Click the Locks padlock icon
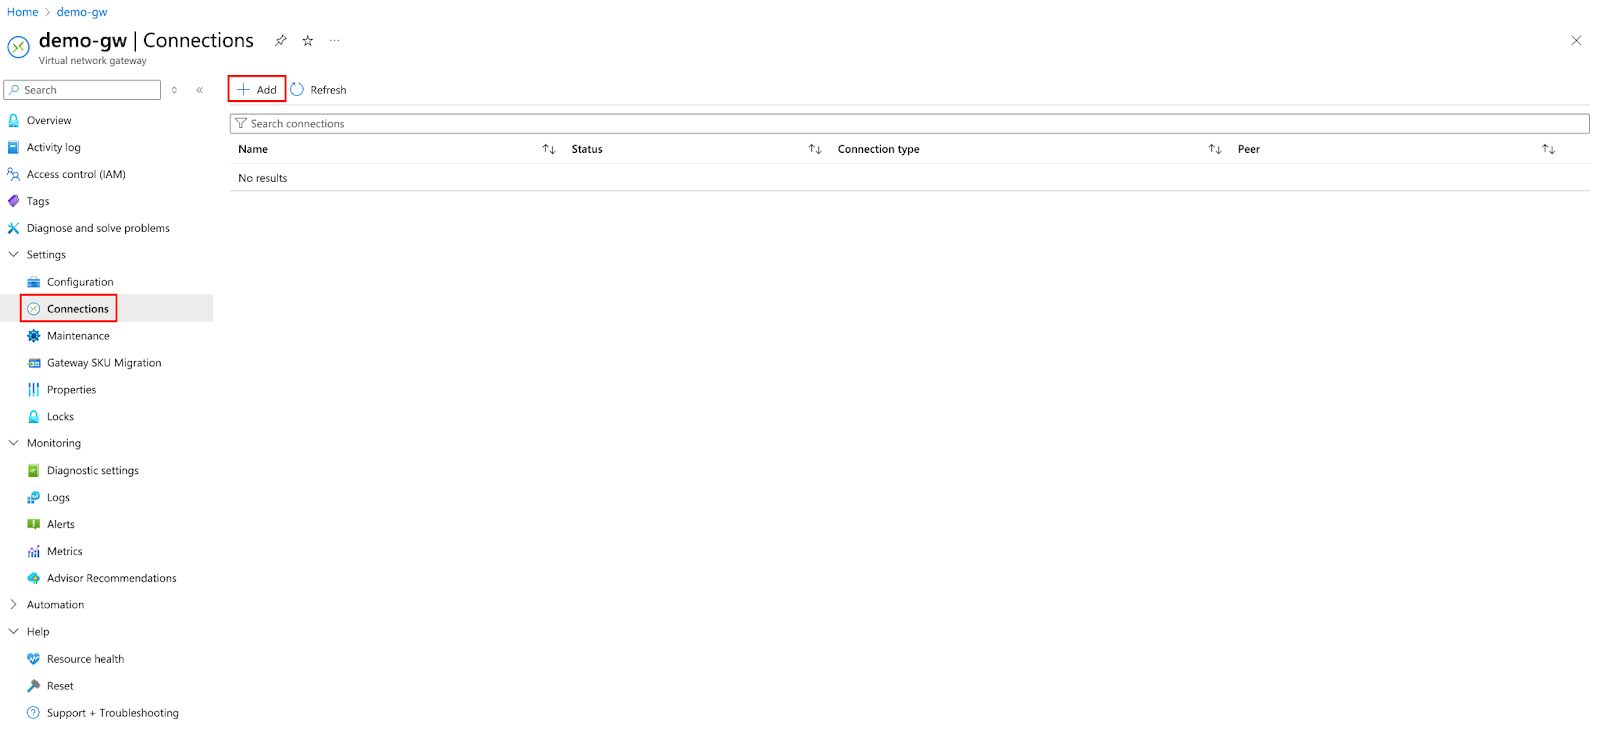The height and width of the screenshot is (730, 1600). tap(34, 417)
